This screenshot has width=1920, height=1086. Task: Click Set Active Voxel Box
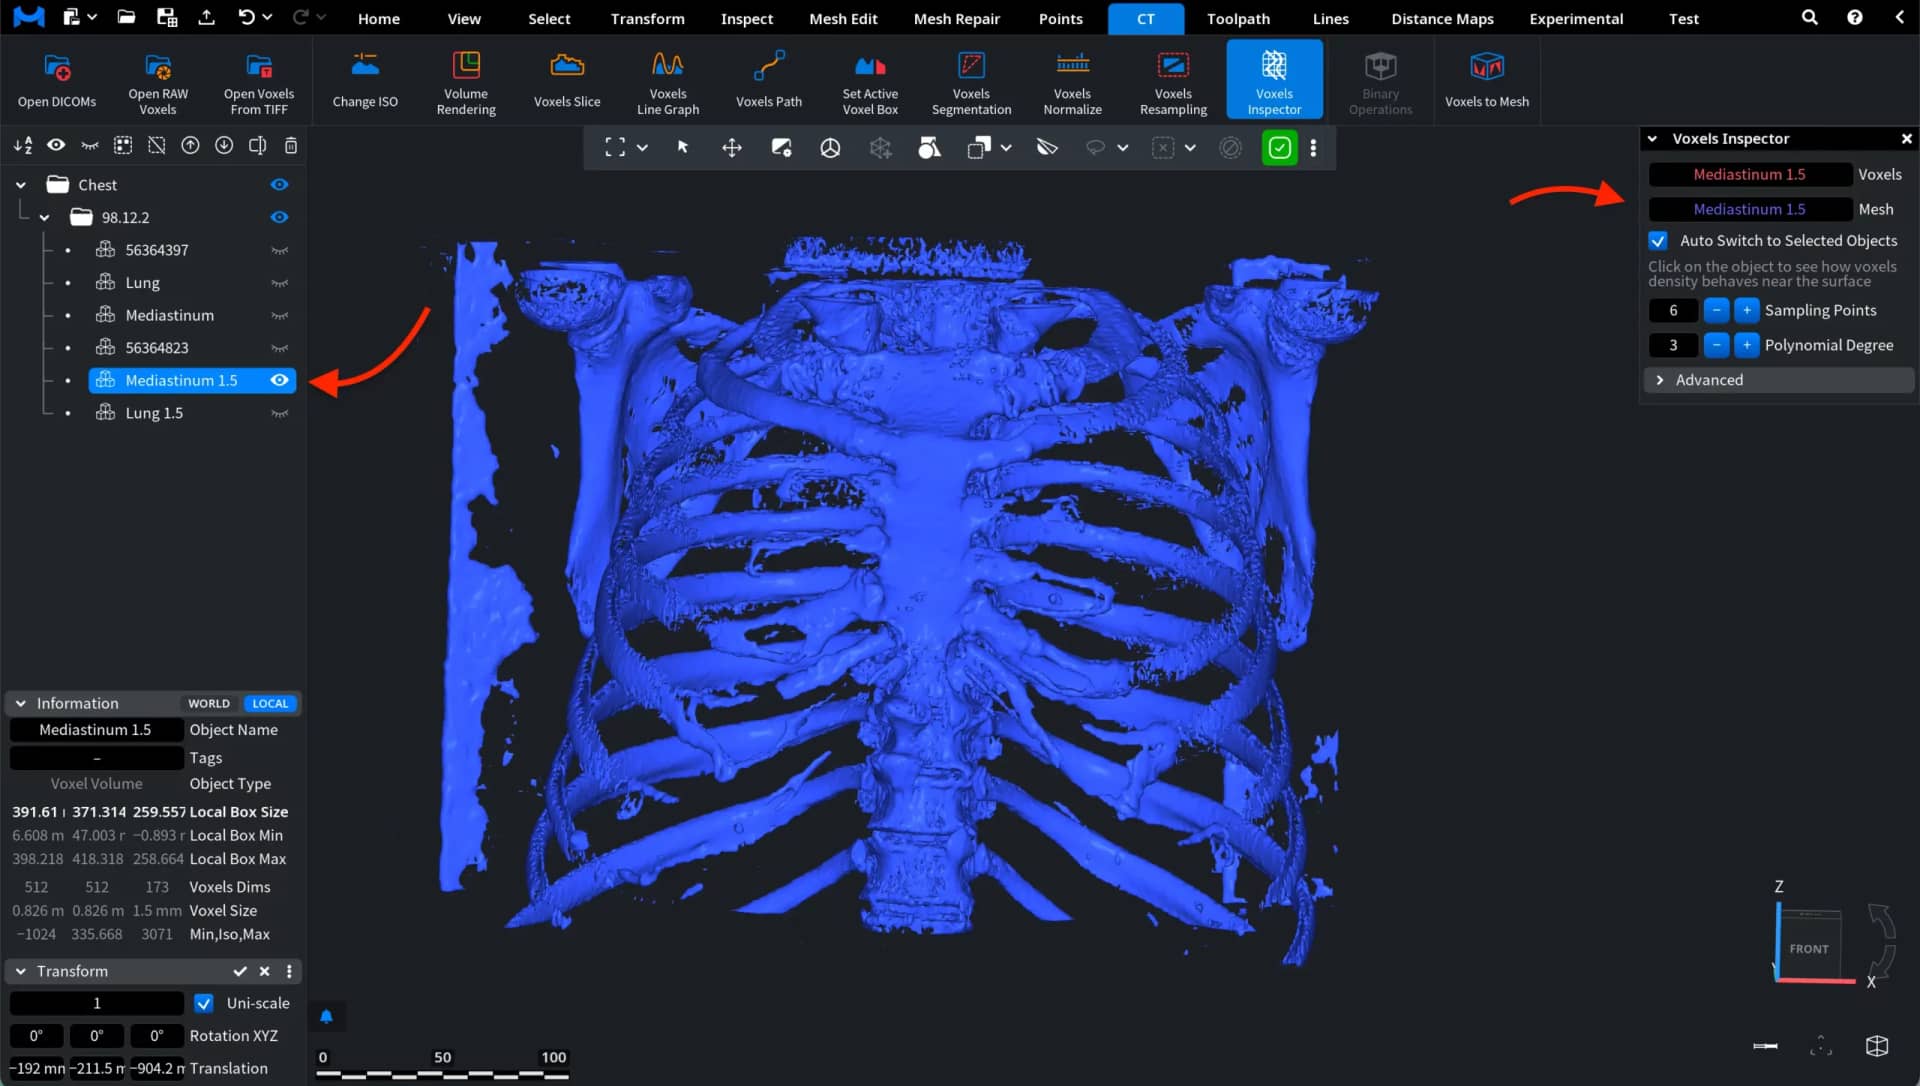[870, 81]
